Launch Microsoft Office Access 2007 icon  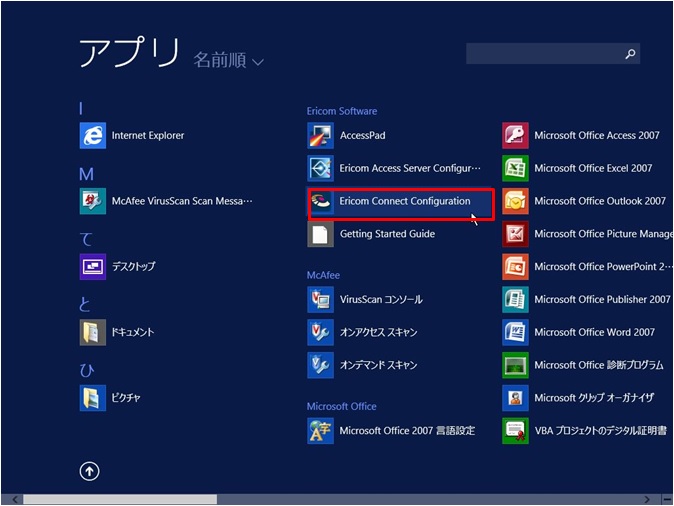click(515, 136)
